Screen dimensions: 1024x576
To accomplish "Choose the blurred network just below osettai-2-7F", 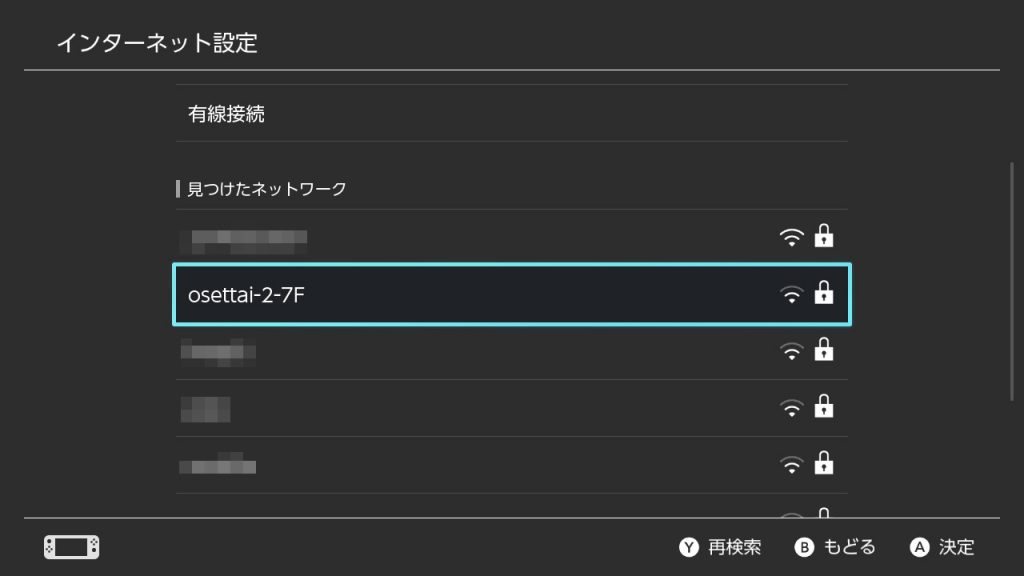I will pyautogui.click(x=512, y=351).
